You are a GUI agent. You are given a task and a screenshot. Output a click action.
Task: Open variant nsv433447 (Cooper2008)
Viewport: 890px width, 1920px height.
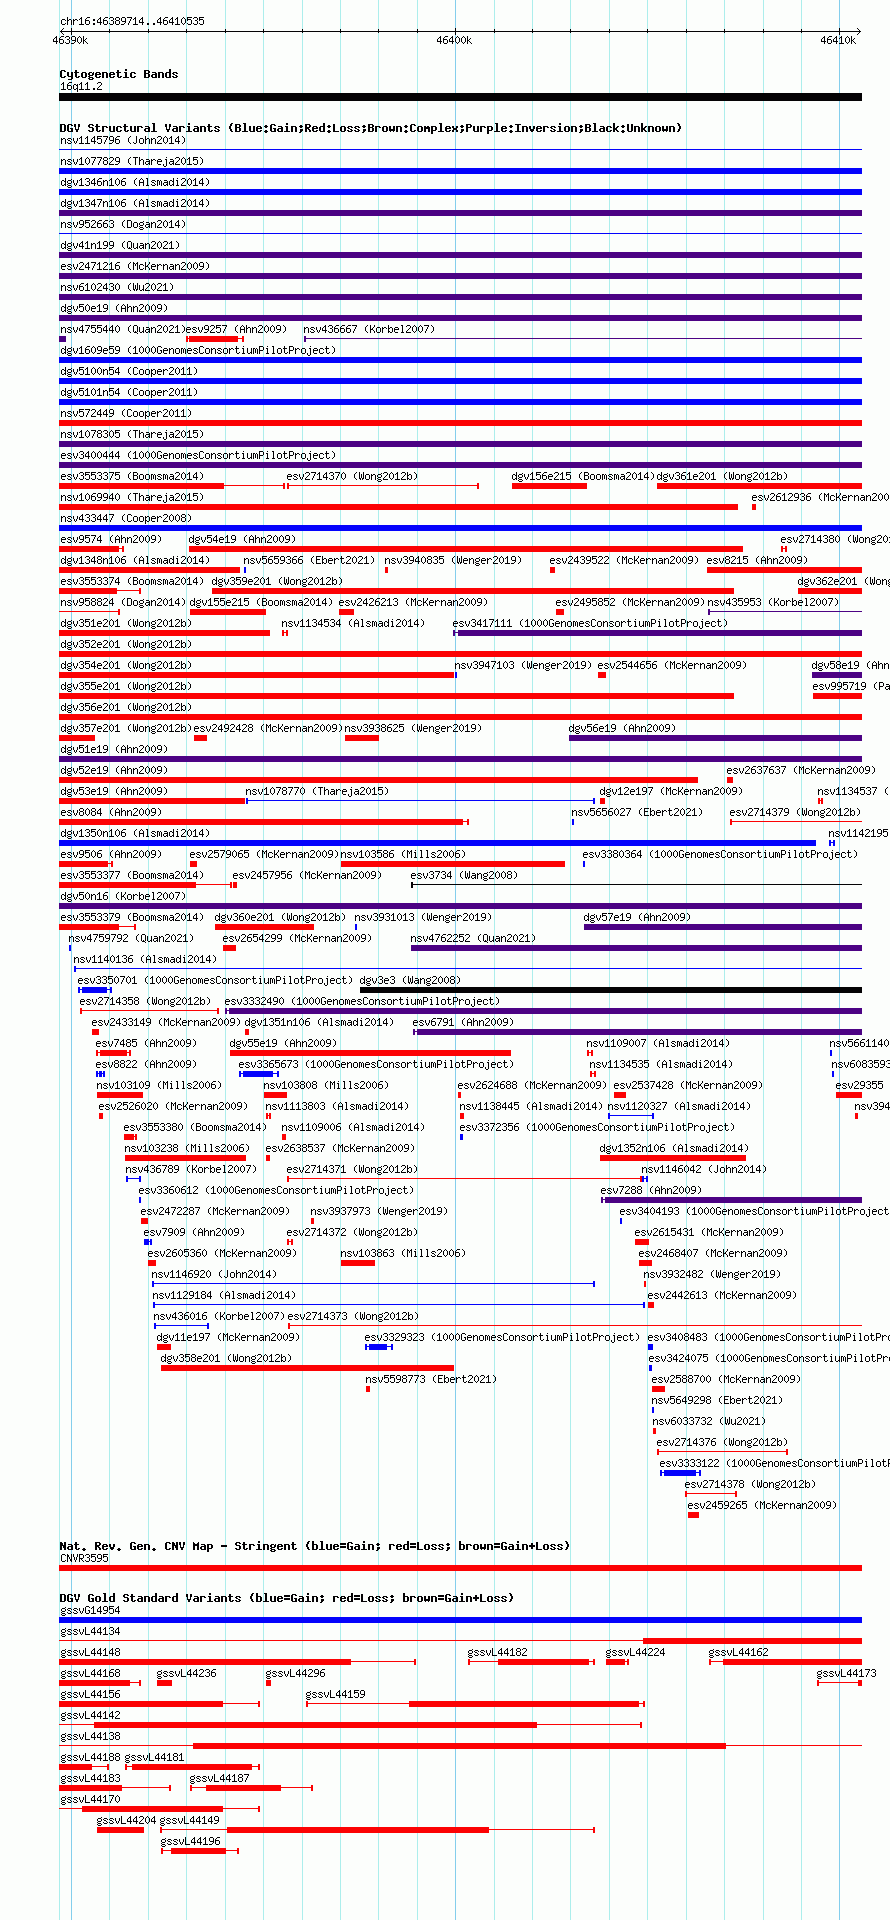click(126, 518)
